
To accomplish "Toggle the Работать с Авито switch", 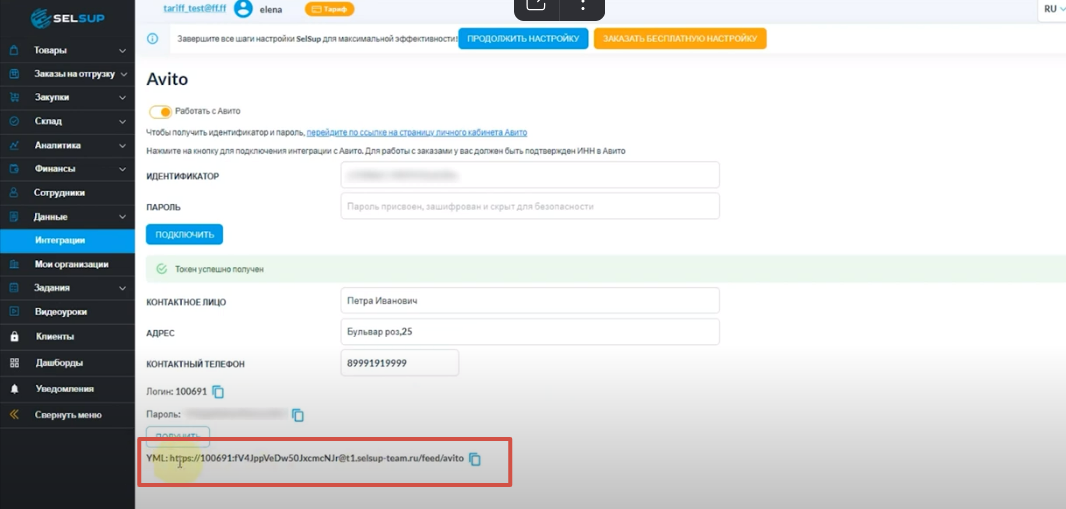I will click(x=160, y=111).
